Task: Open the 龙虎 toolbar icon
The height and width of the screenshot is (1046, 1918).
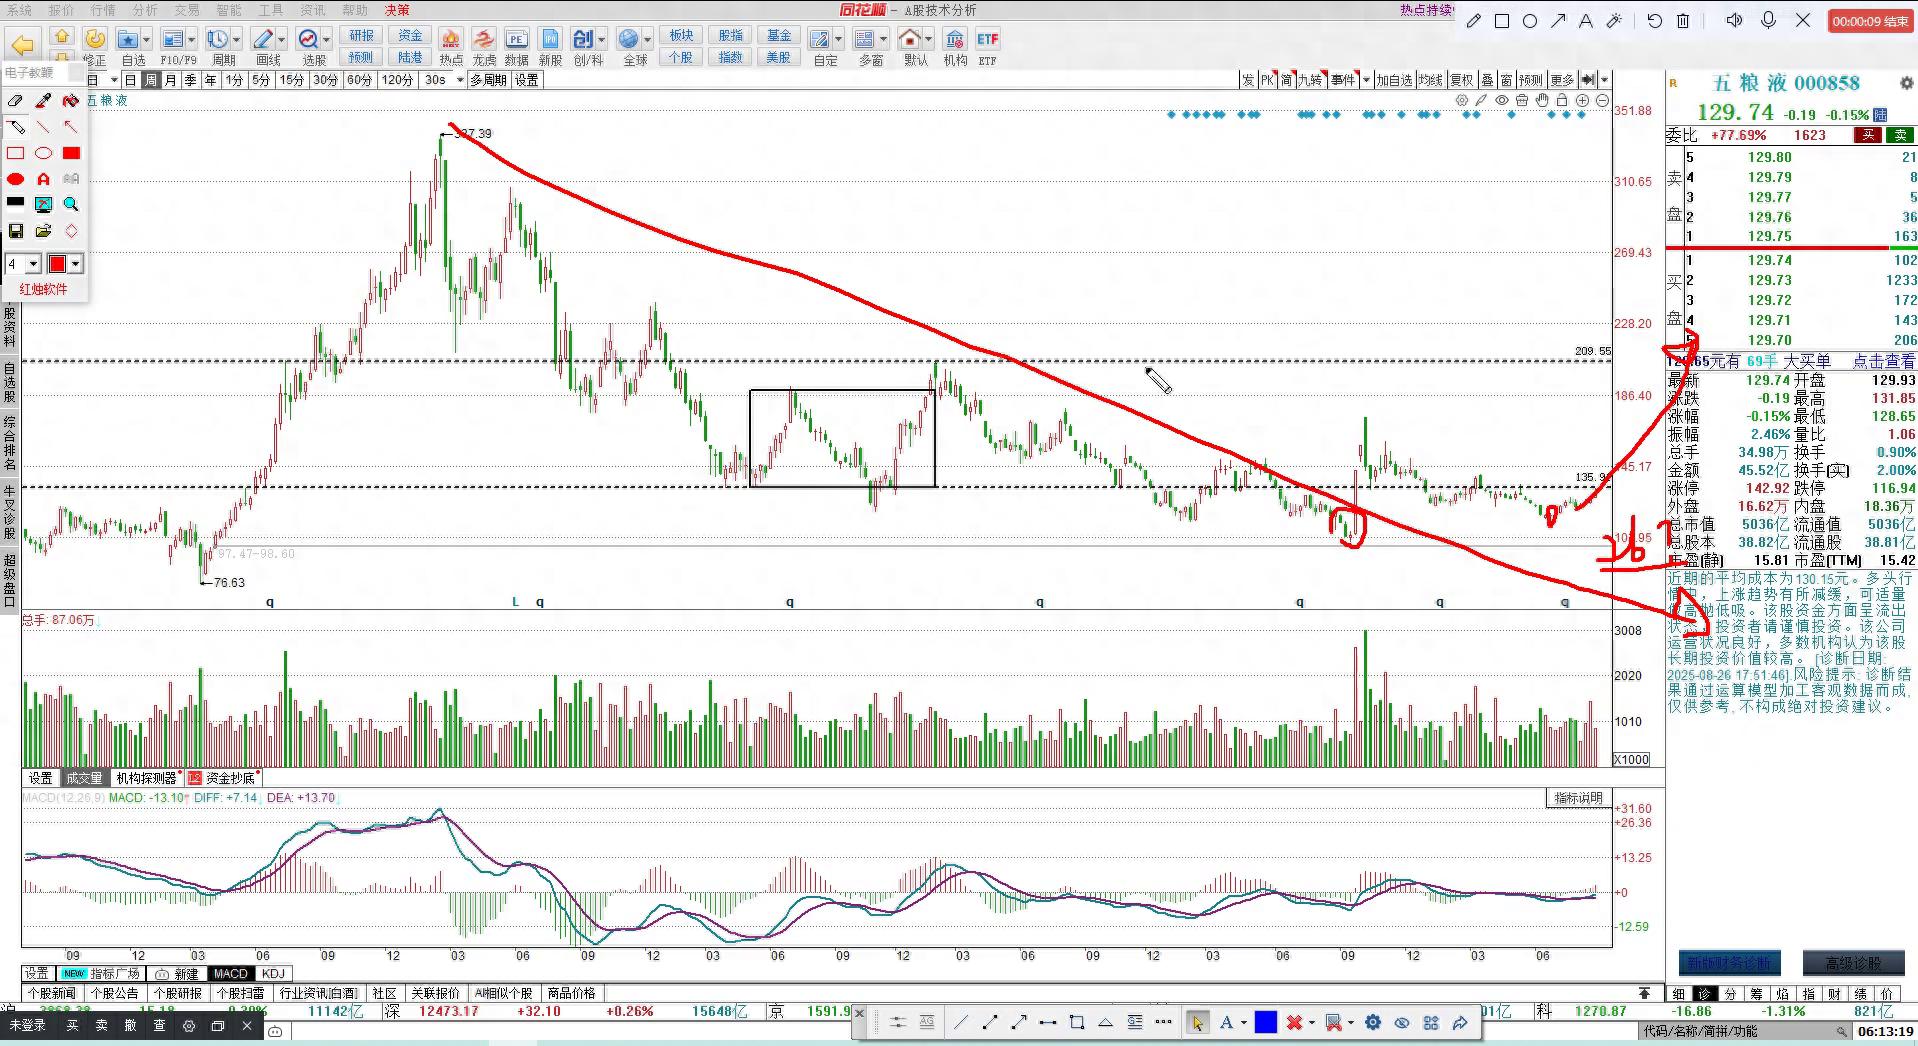Action: pyautogui.click(x=484, y=46)
